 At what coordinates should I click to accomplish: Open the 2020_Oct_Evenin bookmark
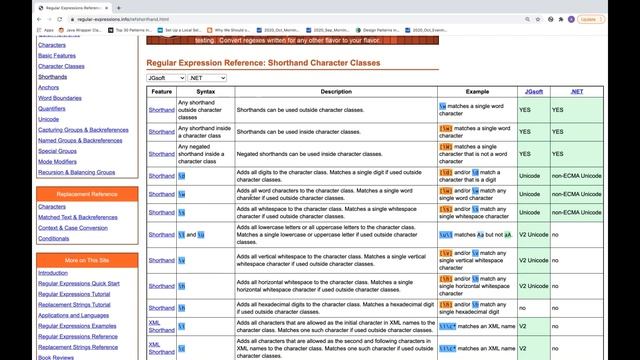[x=427, y=30]
